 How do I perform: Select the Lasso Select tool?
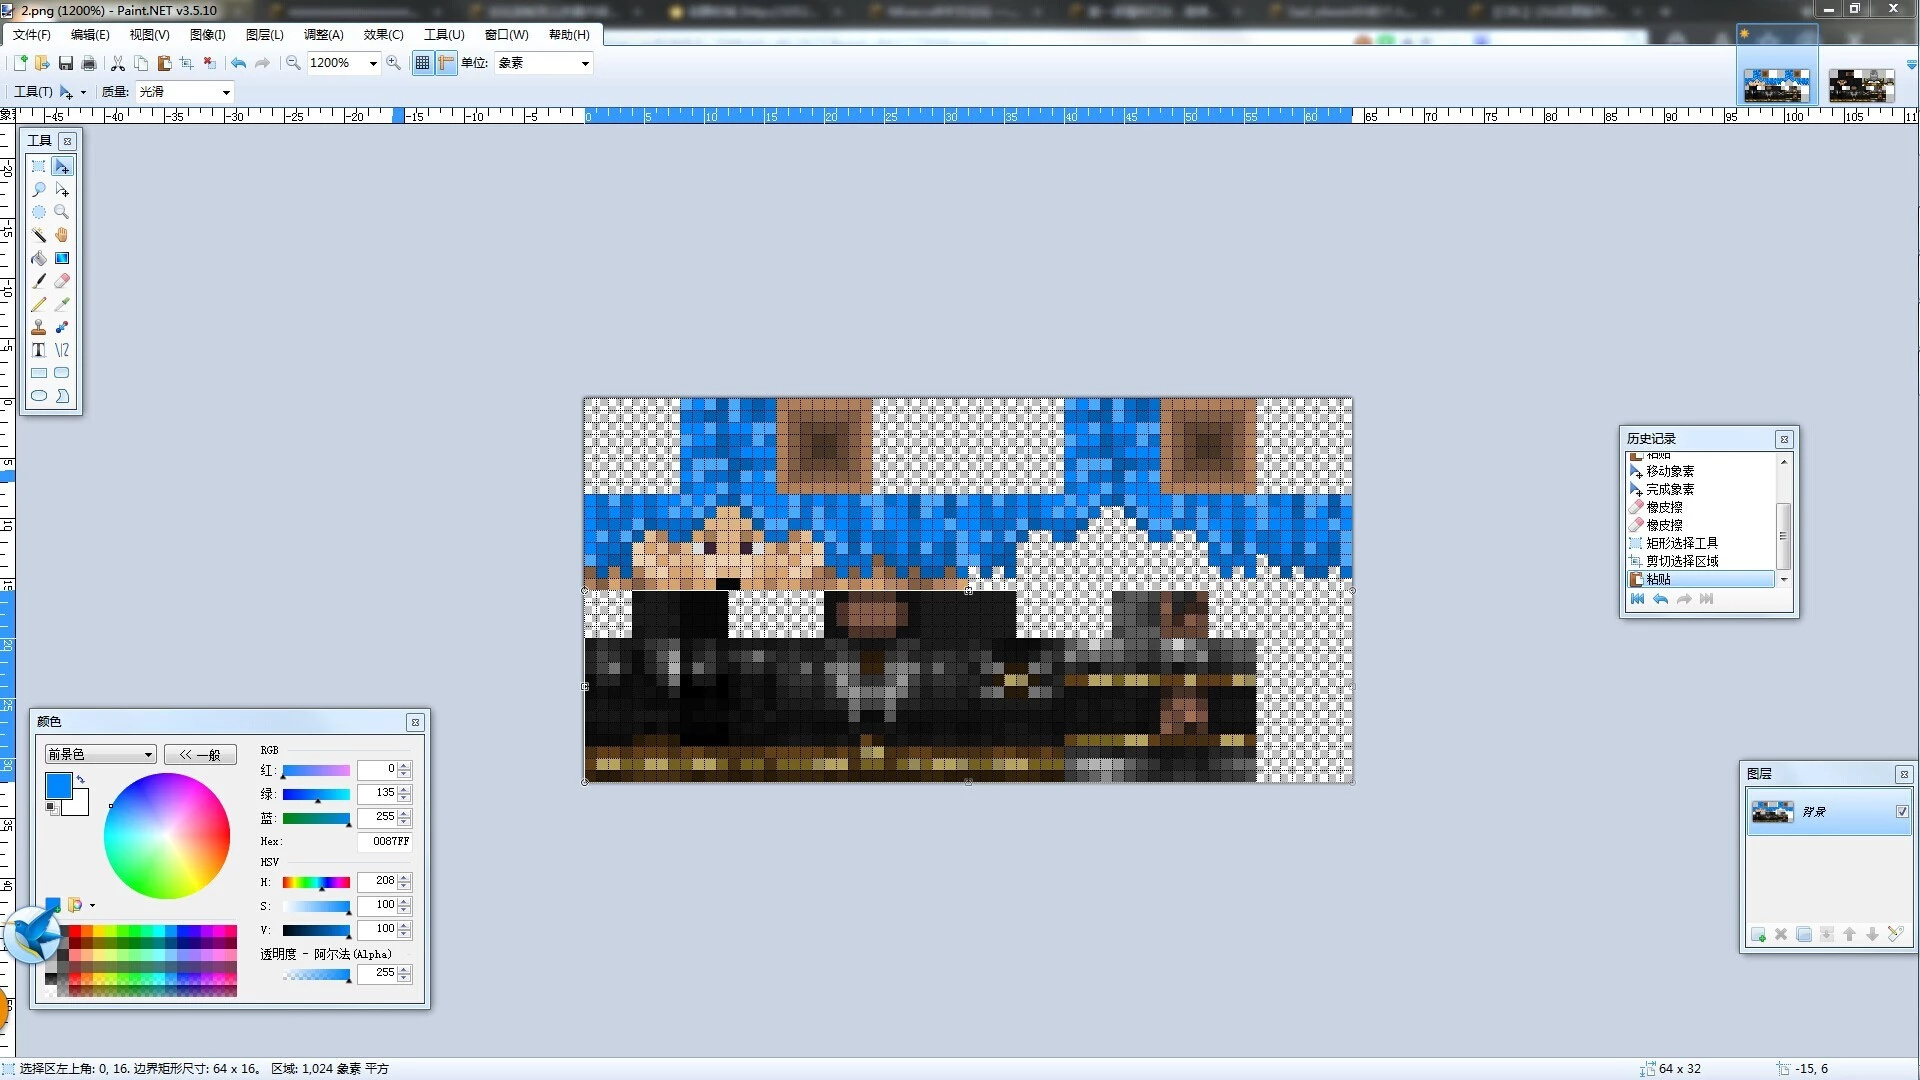[x=39, y=189]
